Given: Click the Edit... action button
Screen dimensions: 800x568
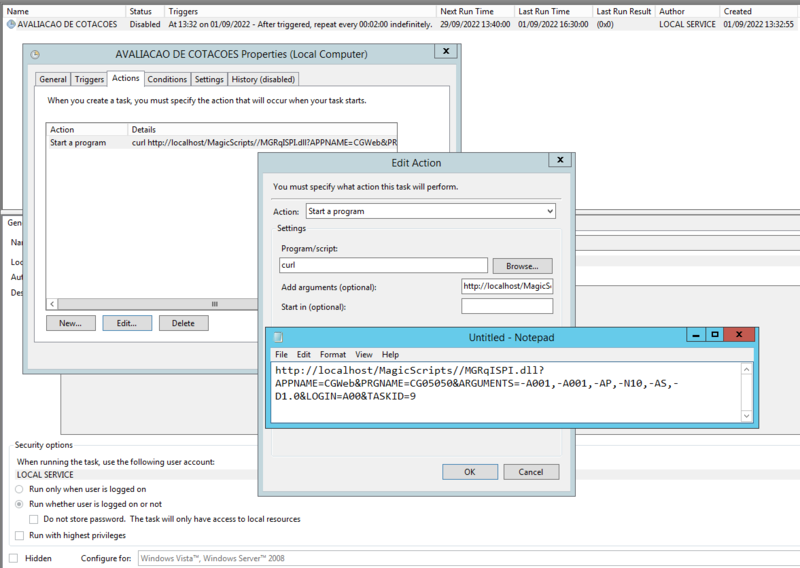Looking at the screenshot, I should (x=127, y=323).
